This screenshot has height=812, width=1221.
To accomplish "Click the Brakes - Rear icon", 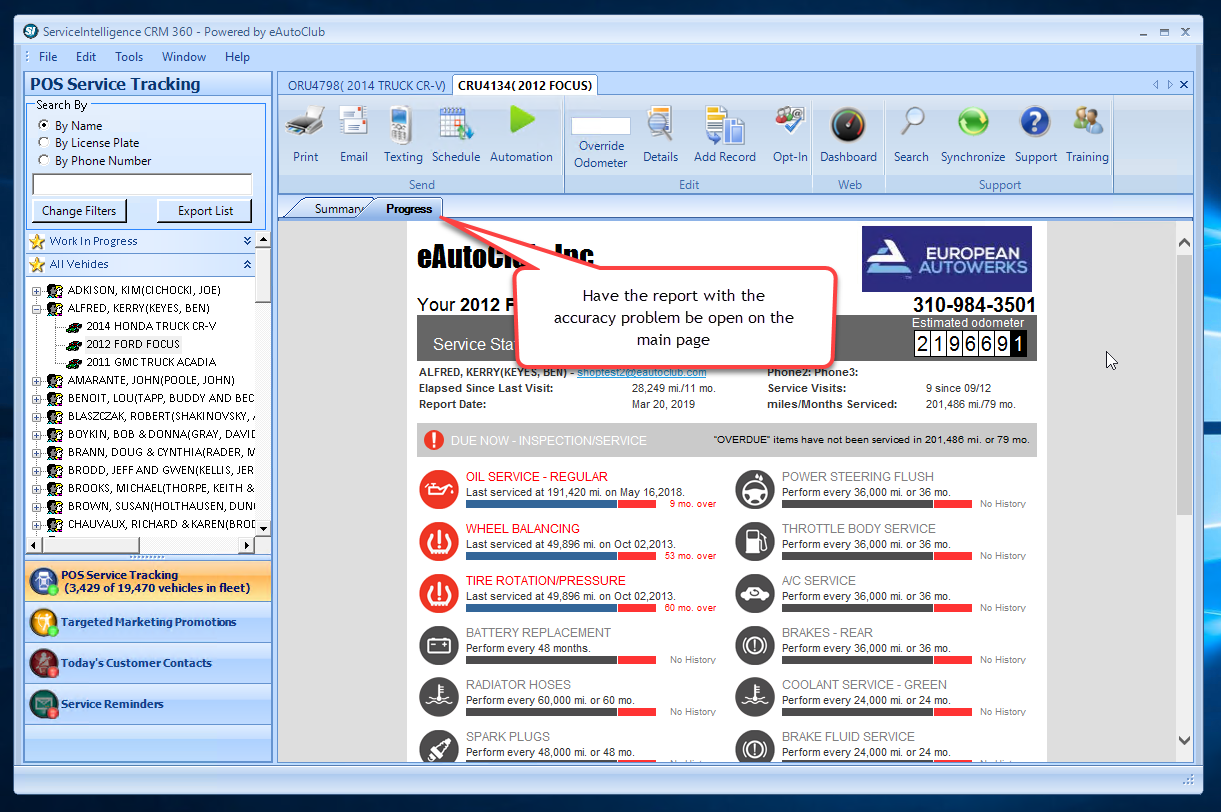I will 754,646.
